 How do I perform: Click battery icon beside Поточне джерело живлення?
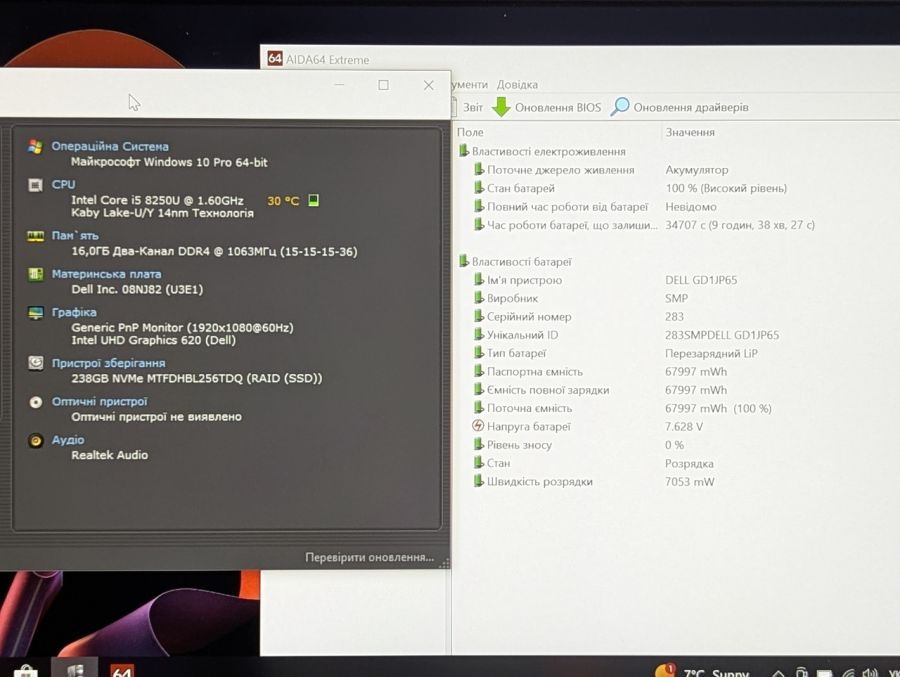pos(478,169)
